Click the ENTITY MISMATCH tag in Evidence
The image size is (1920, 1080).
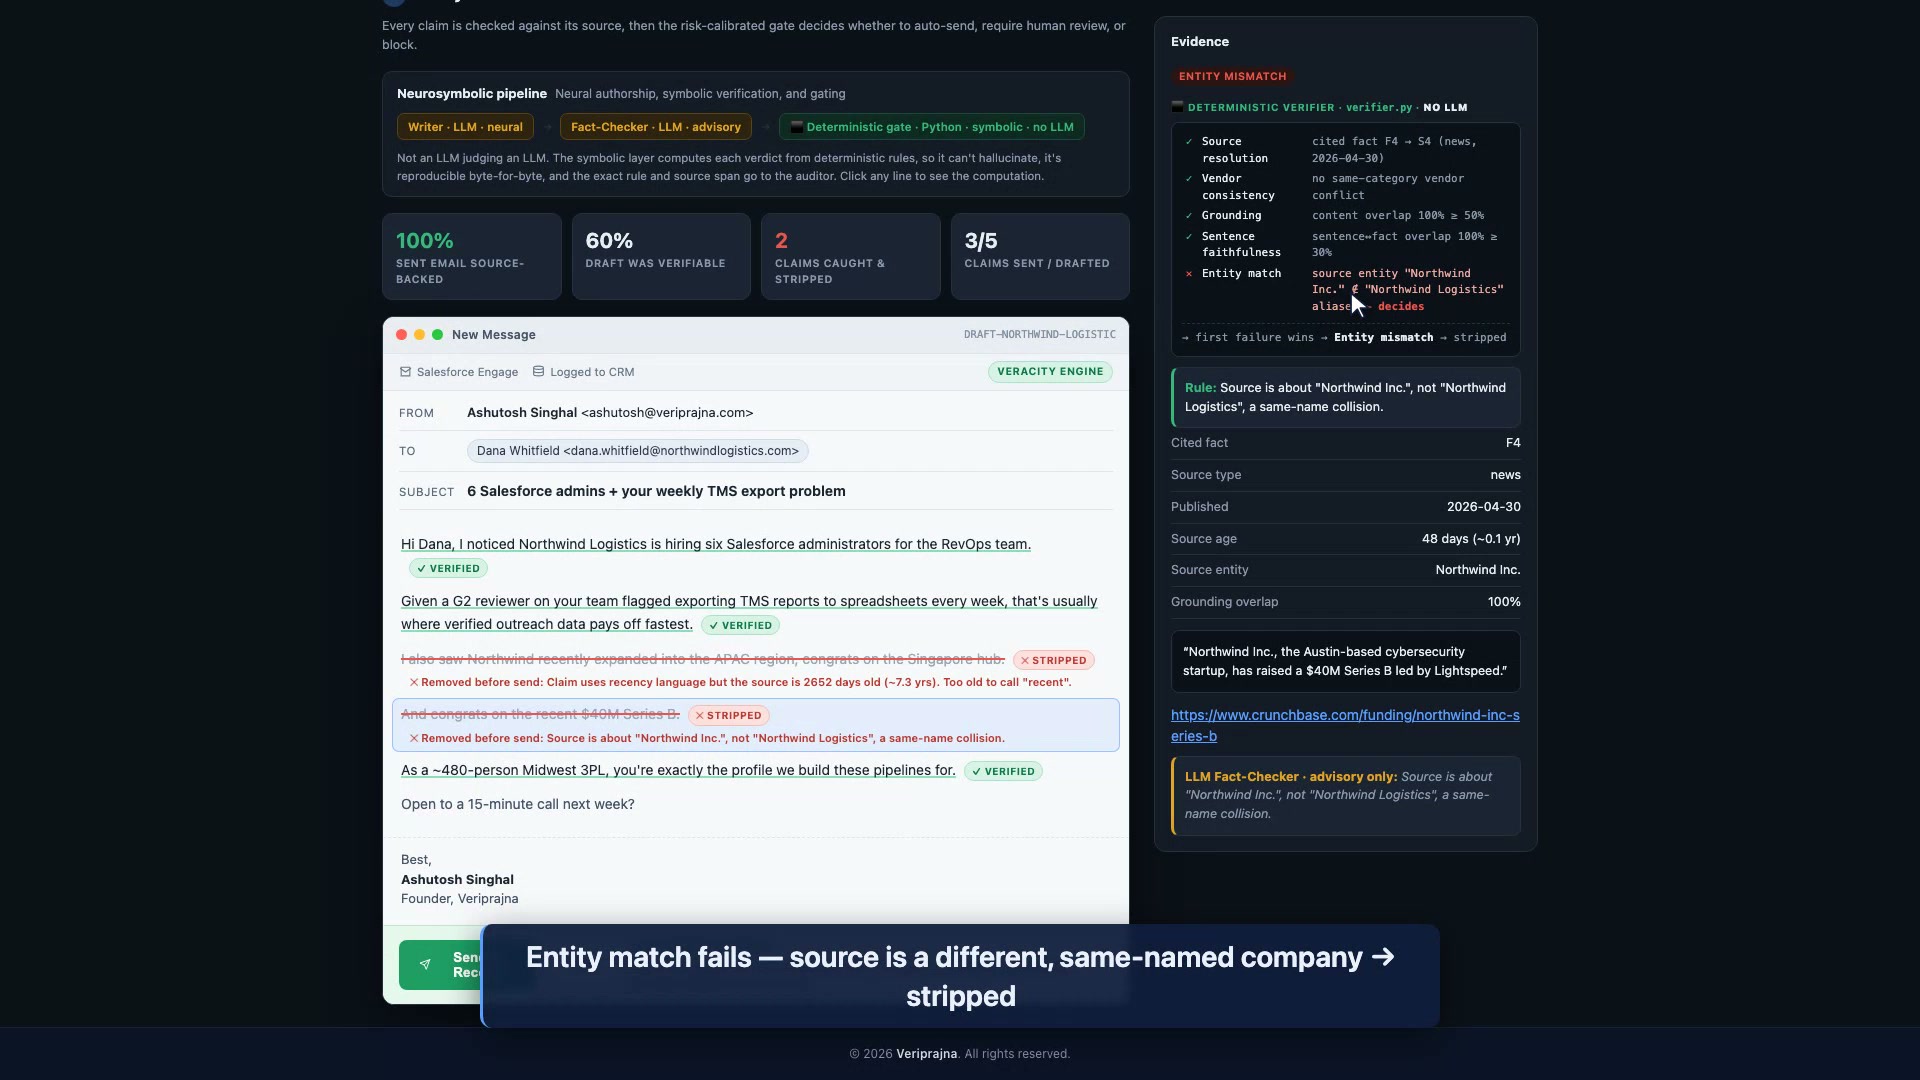click(x=1232, y=76)
